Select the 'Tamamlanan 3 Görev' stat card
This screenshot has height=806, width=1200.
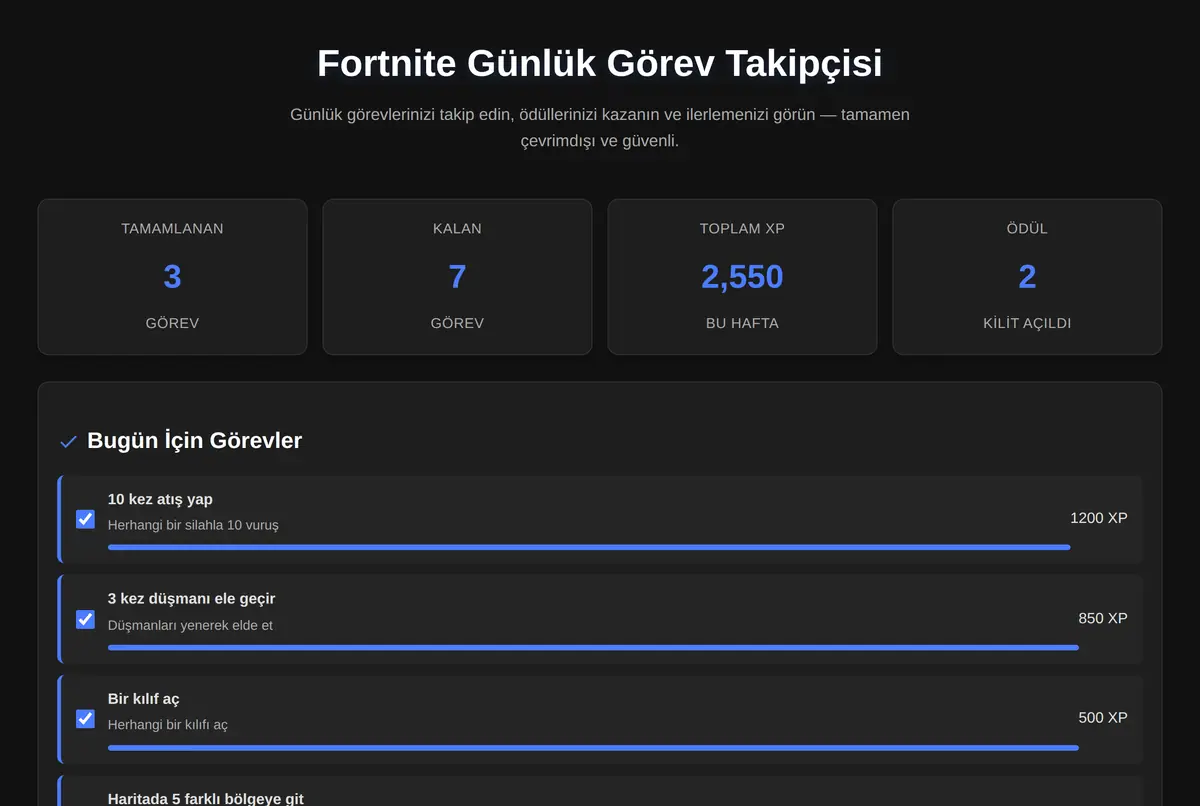pyautogui.click(x=172, y=277)
